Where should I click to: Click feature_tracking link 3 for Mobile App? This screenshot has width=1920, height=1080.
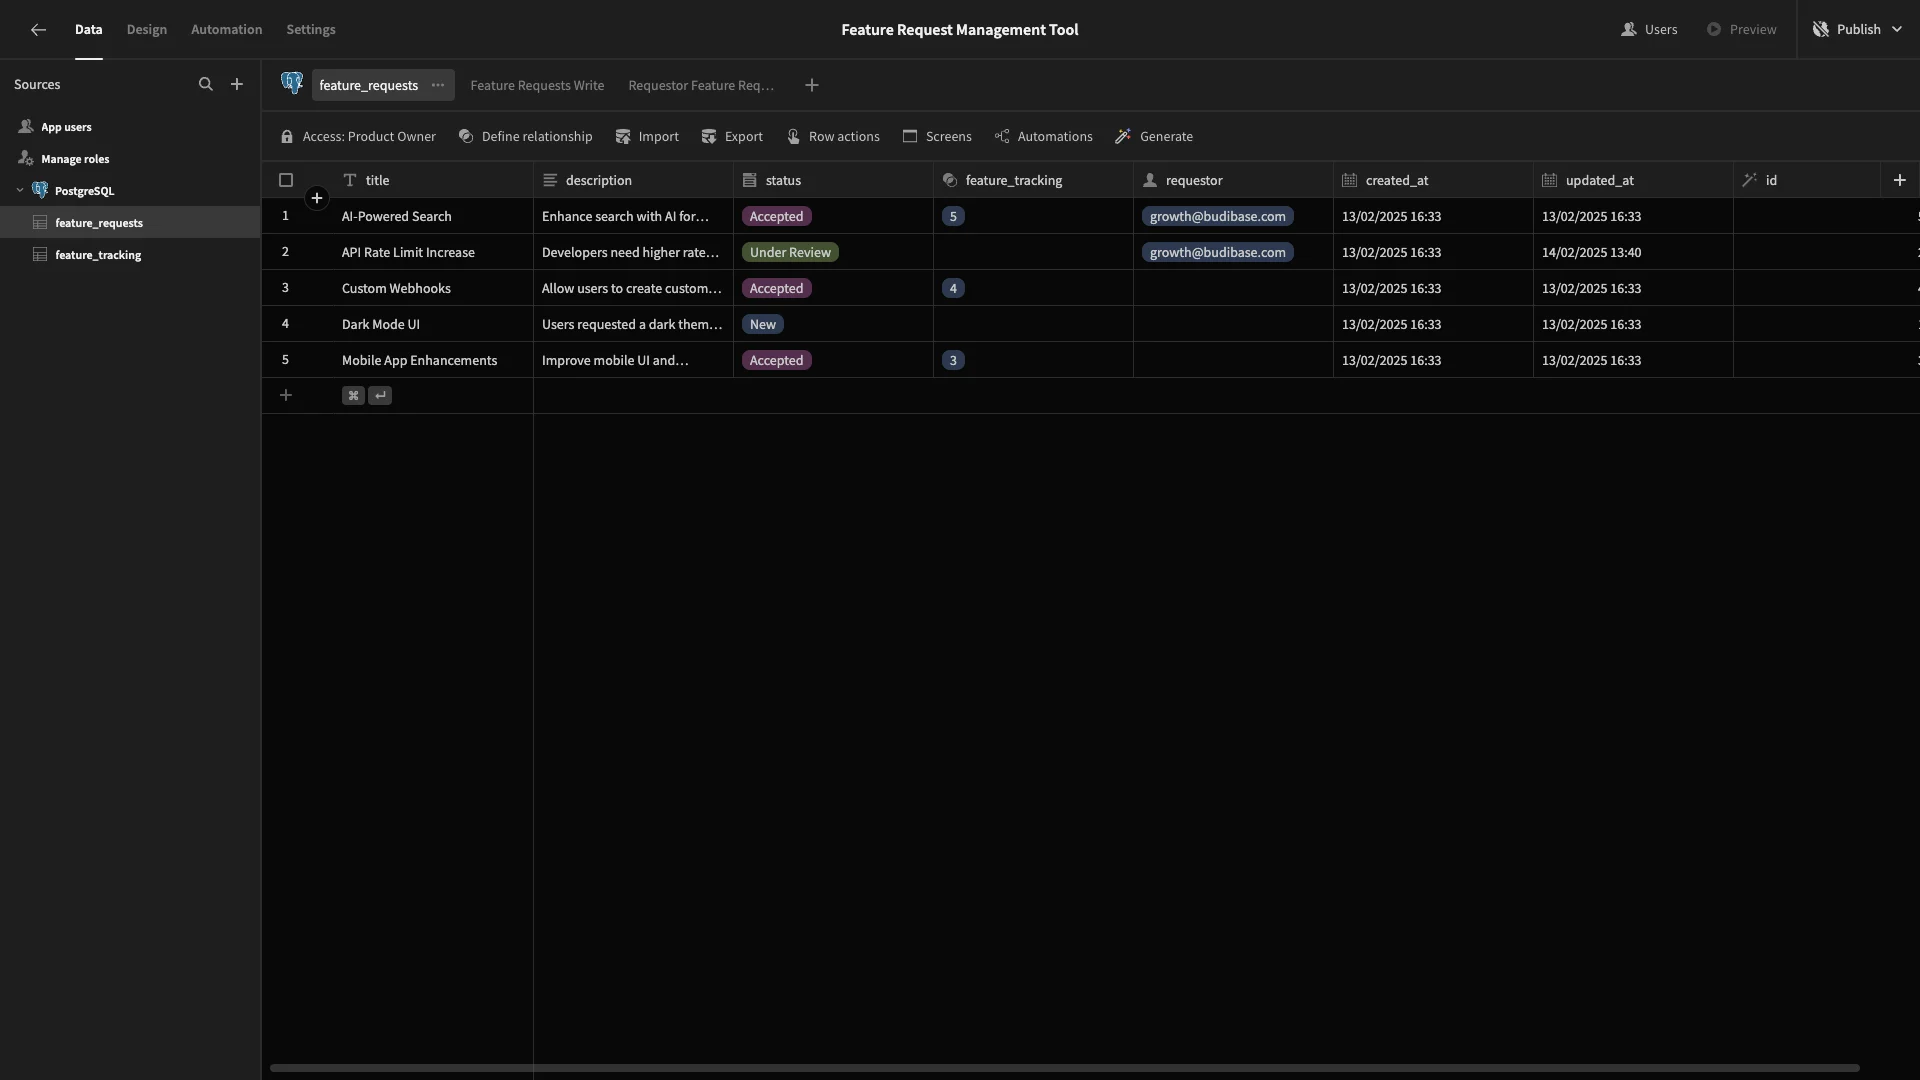coord(953,360)
